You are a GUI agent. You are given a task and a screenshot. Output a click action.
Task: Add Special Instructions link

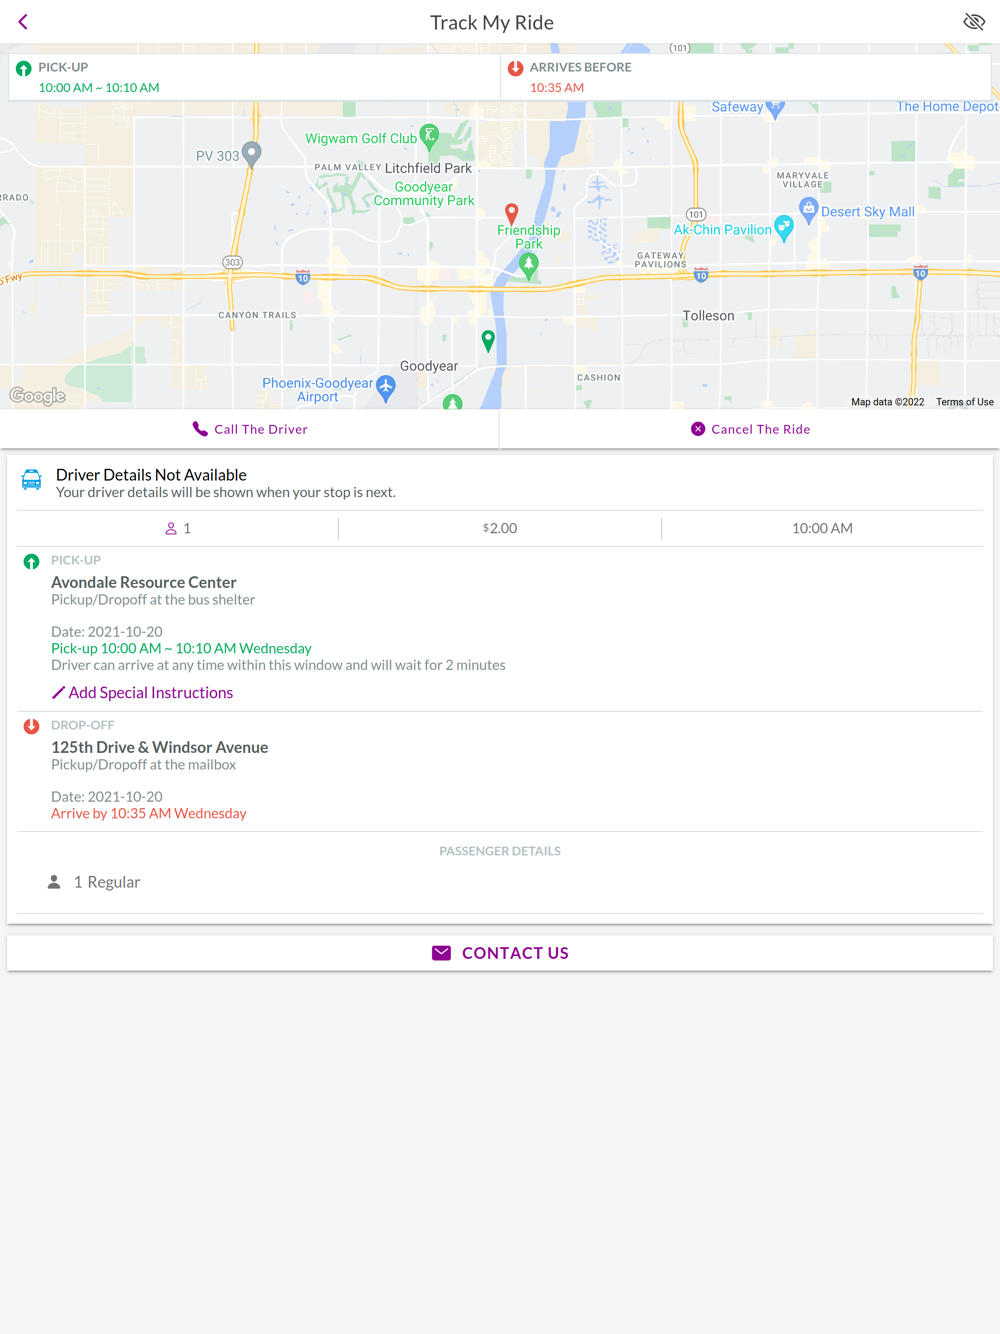pos(142,692)
